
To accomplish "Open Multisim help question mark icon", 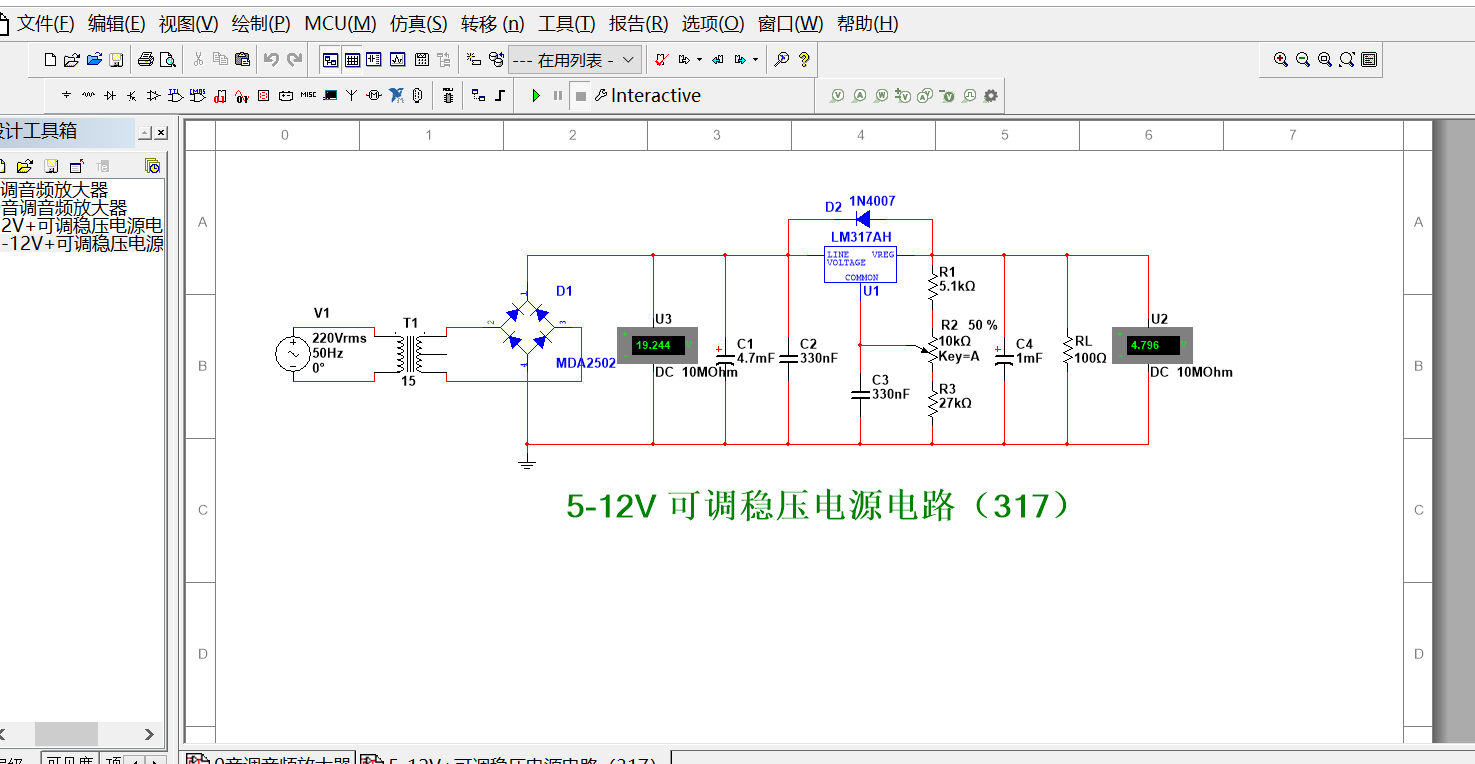I will [x=804, y=60].
